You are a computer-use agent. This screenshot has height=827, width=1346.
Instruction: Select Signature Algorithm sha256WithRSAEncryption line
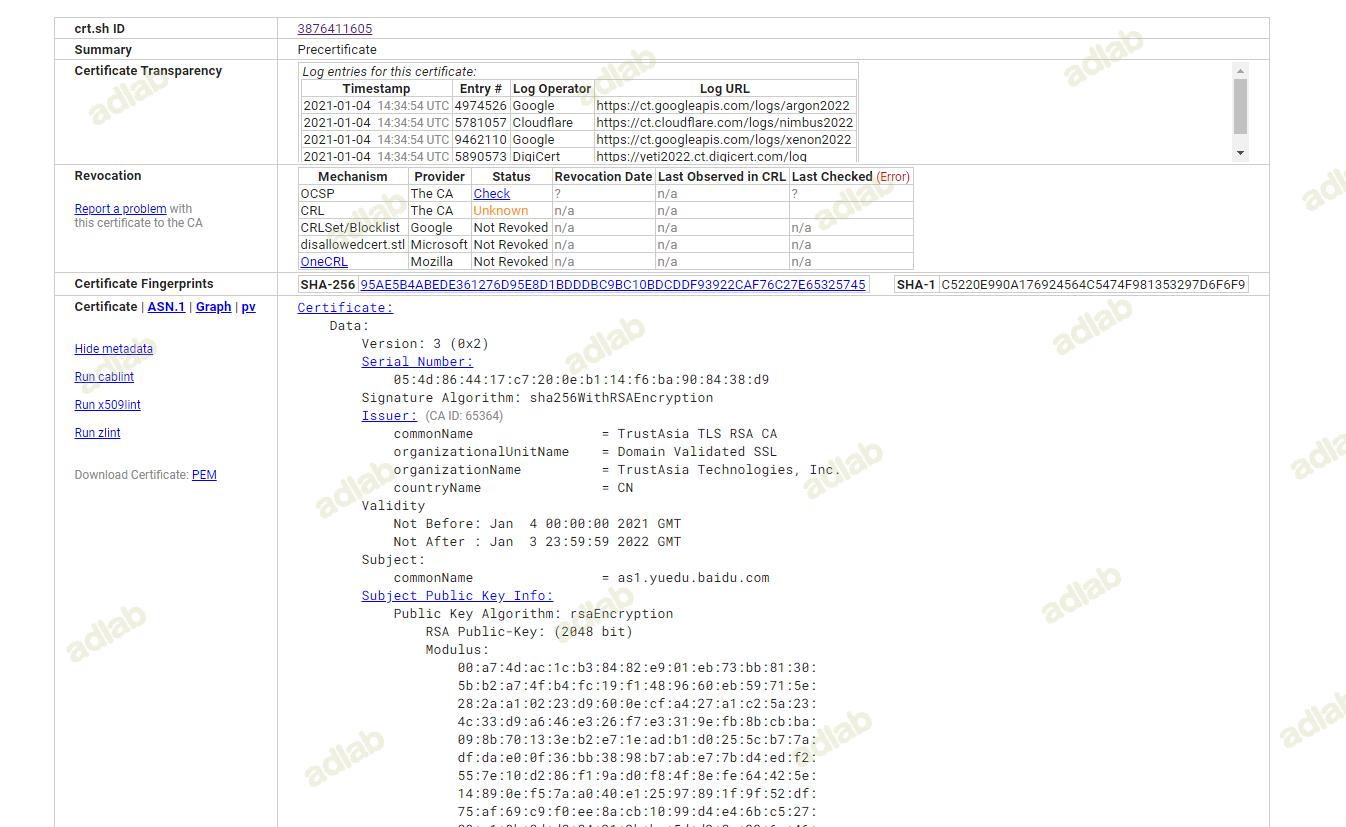point(537,398)
